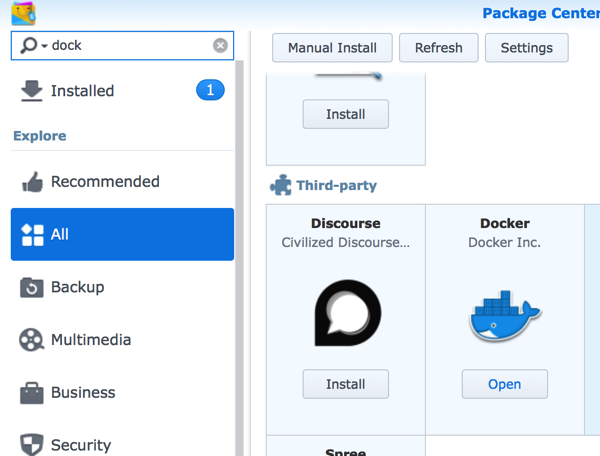This screenshot has height=456, width=600.
Task: Open Package Center Settings
Action: [526, 48]
